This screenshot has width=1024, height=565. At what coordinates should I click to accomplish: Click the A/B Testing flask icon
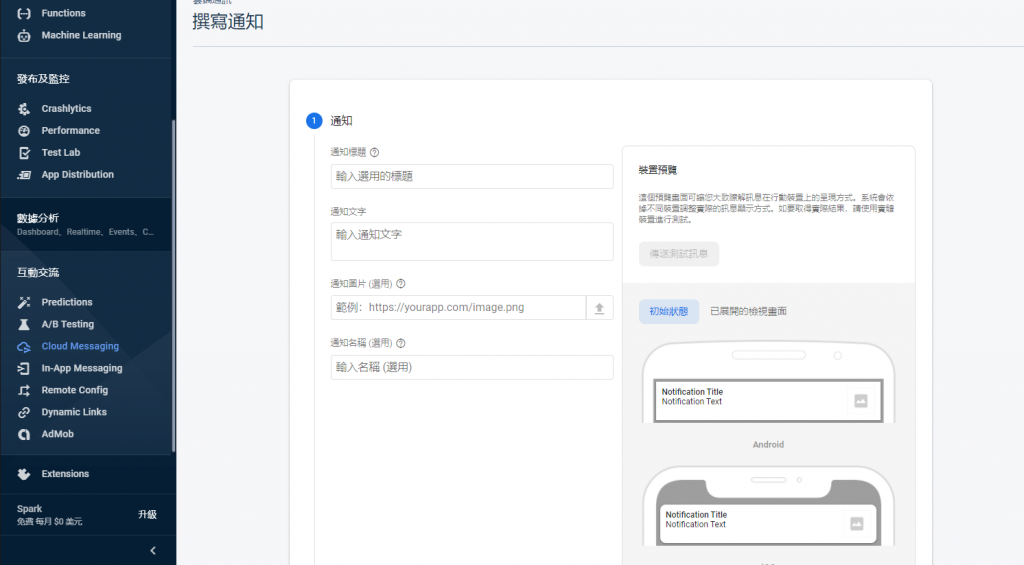(24, 324)
